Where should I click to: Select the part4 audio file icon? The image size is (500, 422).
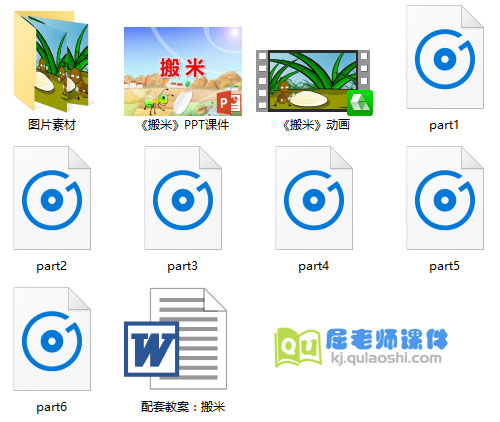coord(314,198)
